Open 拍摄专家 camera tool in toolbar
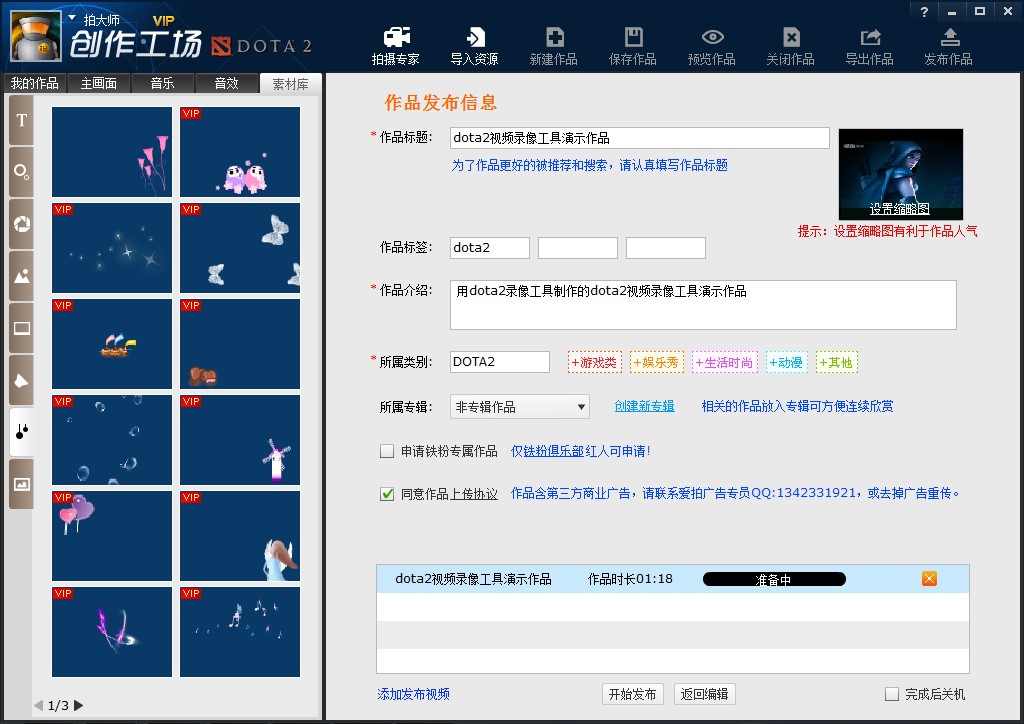Viewport: 1024px width, 724px height. (395, 46)
